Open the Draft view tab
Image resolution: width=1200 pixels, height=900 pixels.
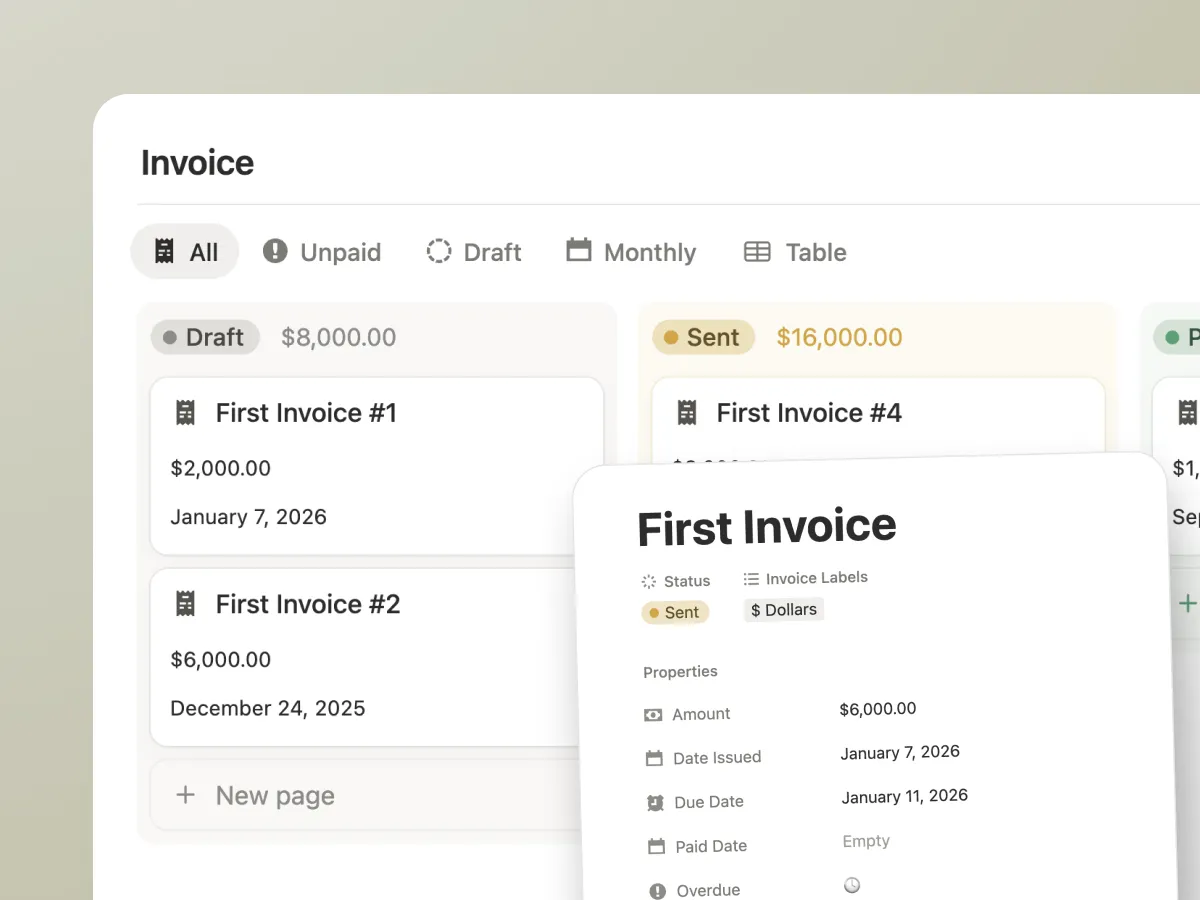coord(474,252)
